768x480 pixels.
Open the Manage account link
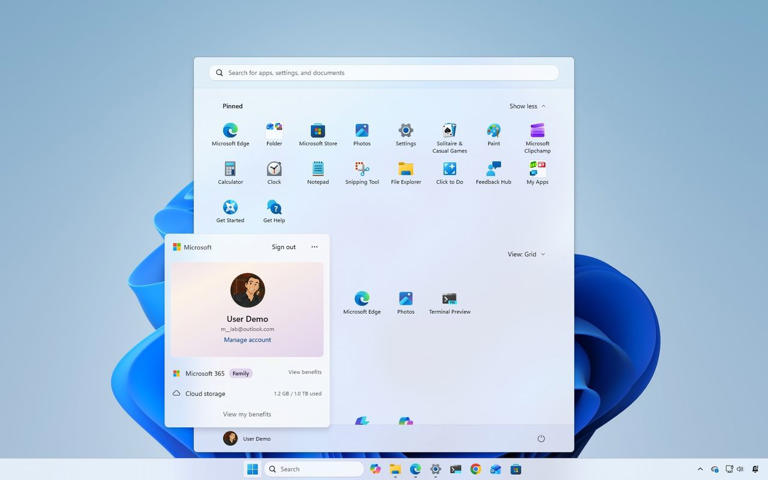247,339
